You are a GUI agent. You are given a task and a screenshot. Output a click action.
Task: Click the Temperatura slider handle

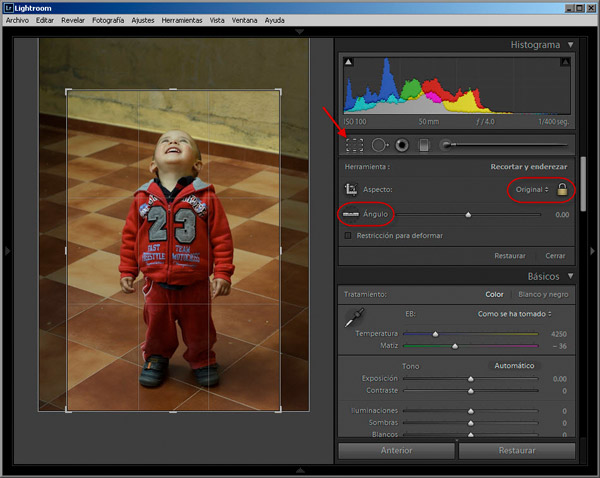click(435, 334)
